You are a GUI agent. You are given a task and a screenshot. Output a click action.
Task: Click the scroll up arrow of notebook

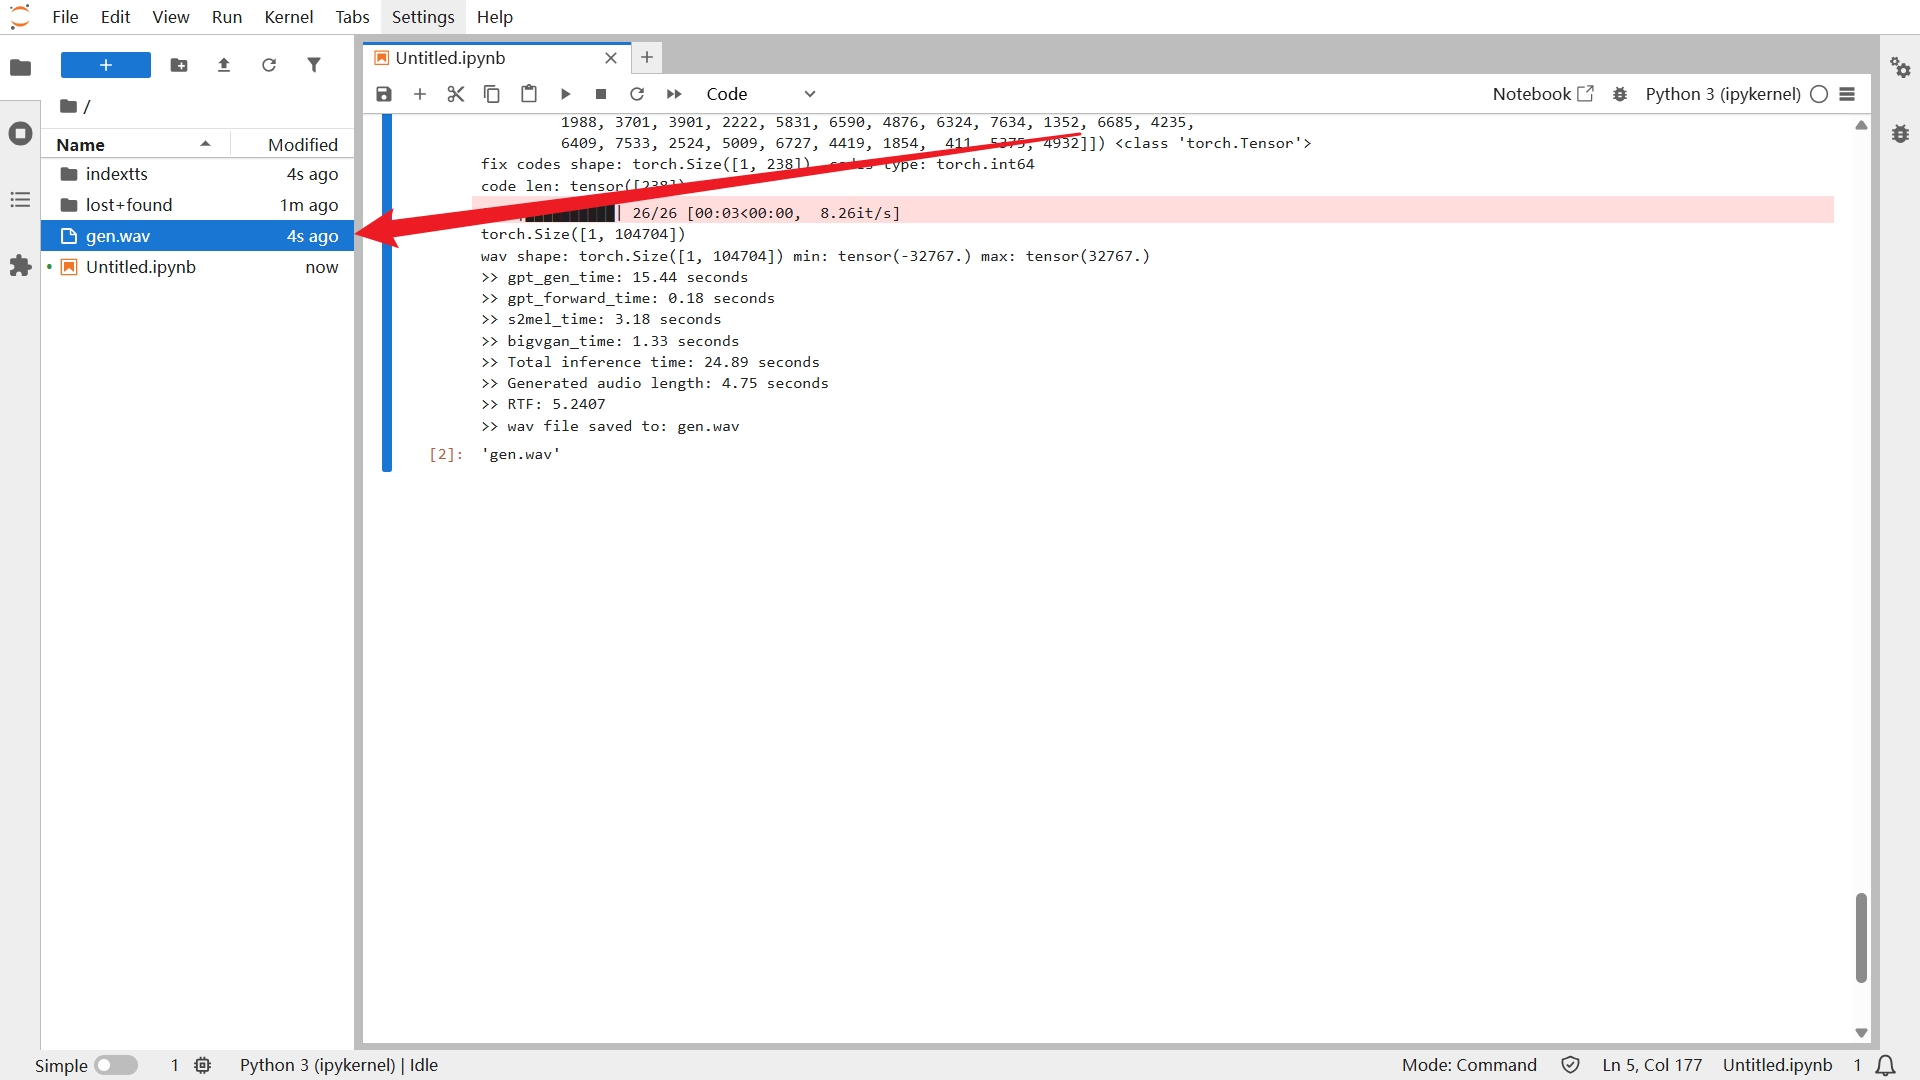[1861, 125]
